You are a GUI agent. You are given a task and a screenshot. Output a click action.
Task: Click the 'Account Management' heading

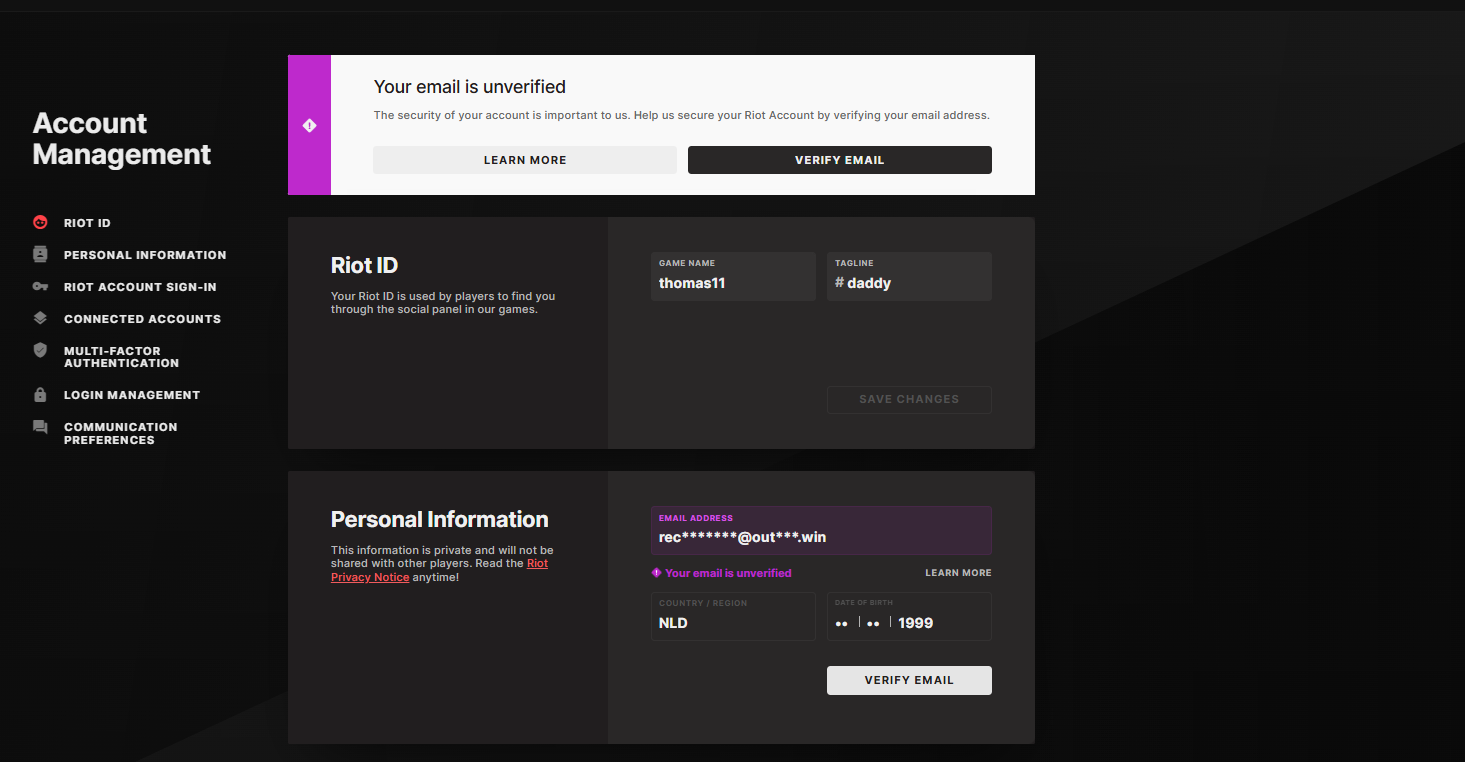pyautogui.click(x=122, y=138)
